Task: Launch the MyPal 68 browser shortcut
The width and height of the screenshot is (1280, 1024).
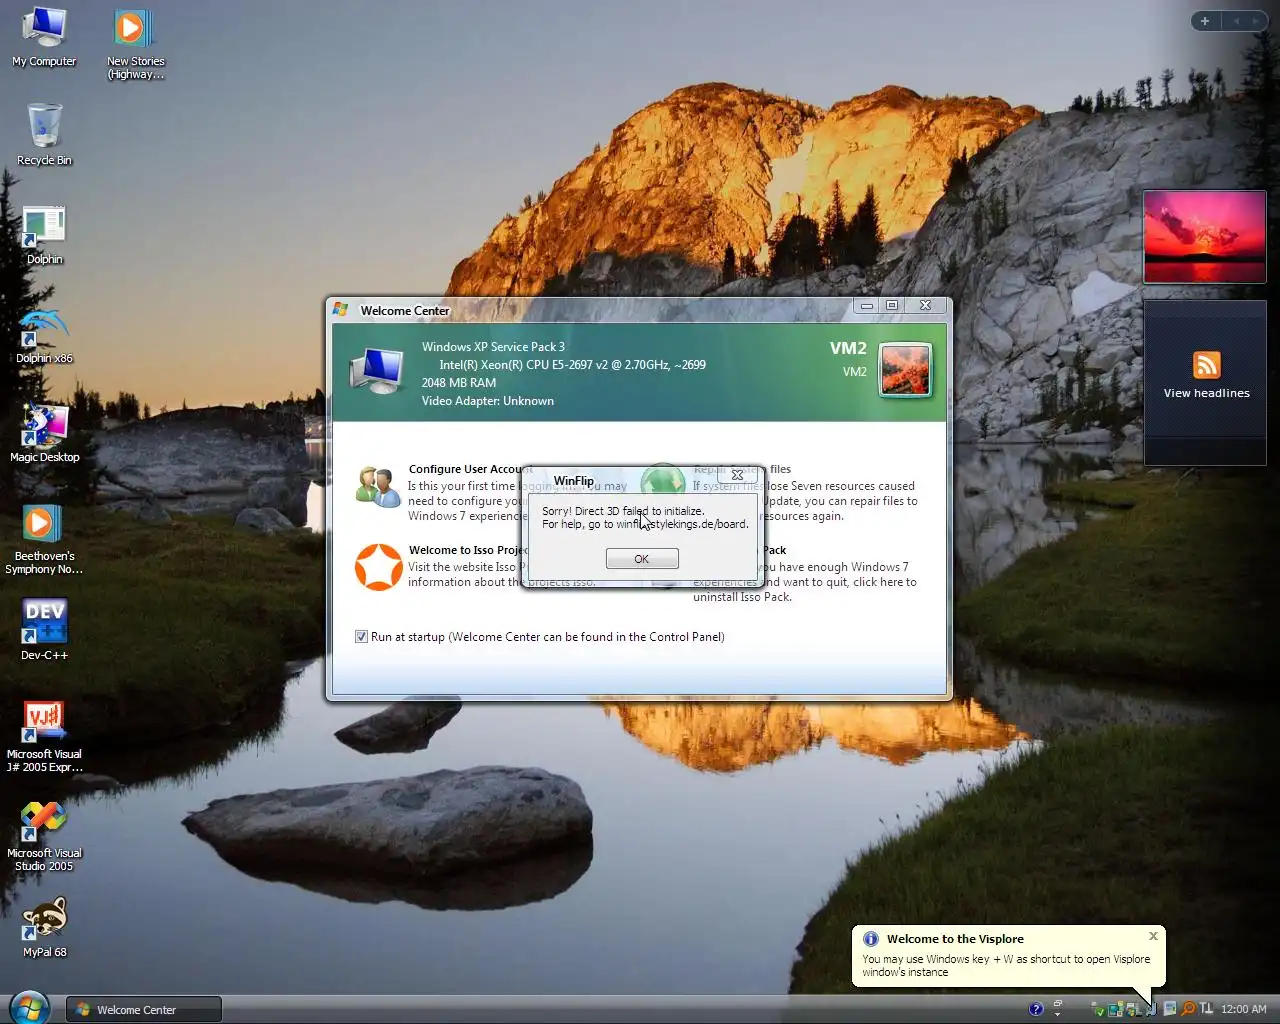Action: [x=44, y=927]
